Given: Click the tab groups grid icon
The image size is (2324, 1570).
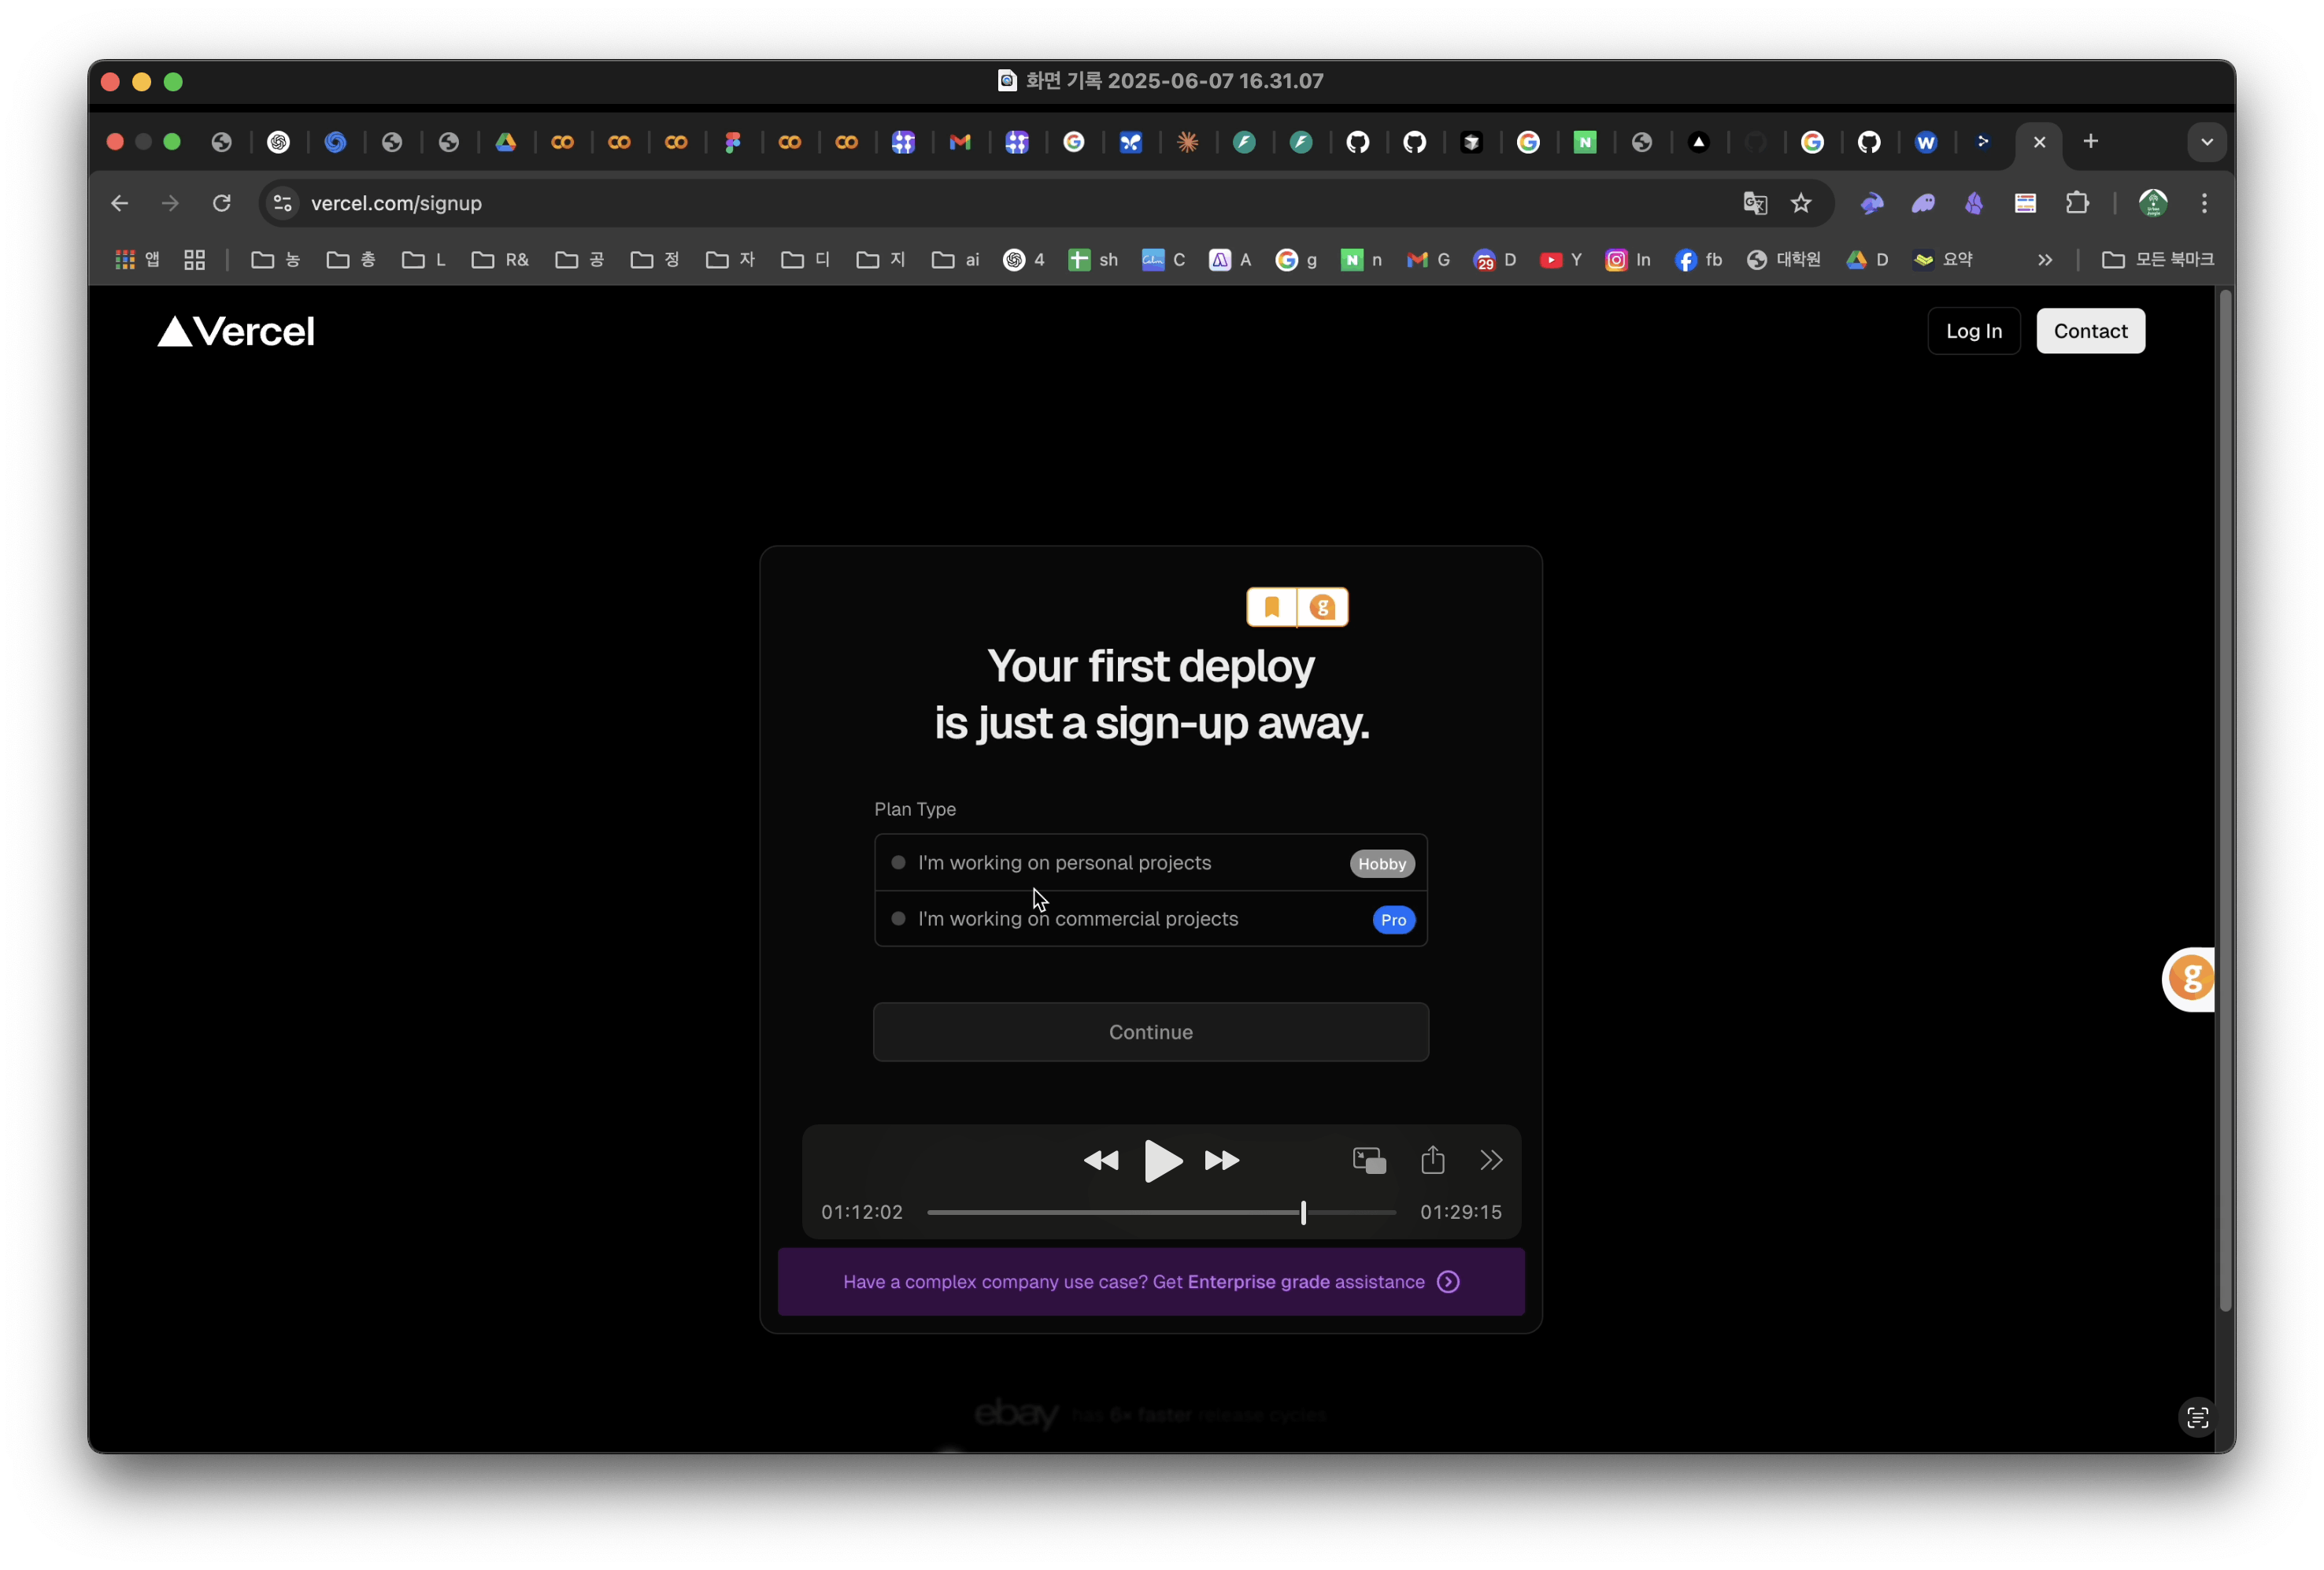Looking at the screenshot, I should [x=194, y=260].
